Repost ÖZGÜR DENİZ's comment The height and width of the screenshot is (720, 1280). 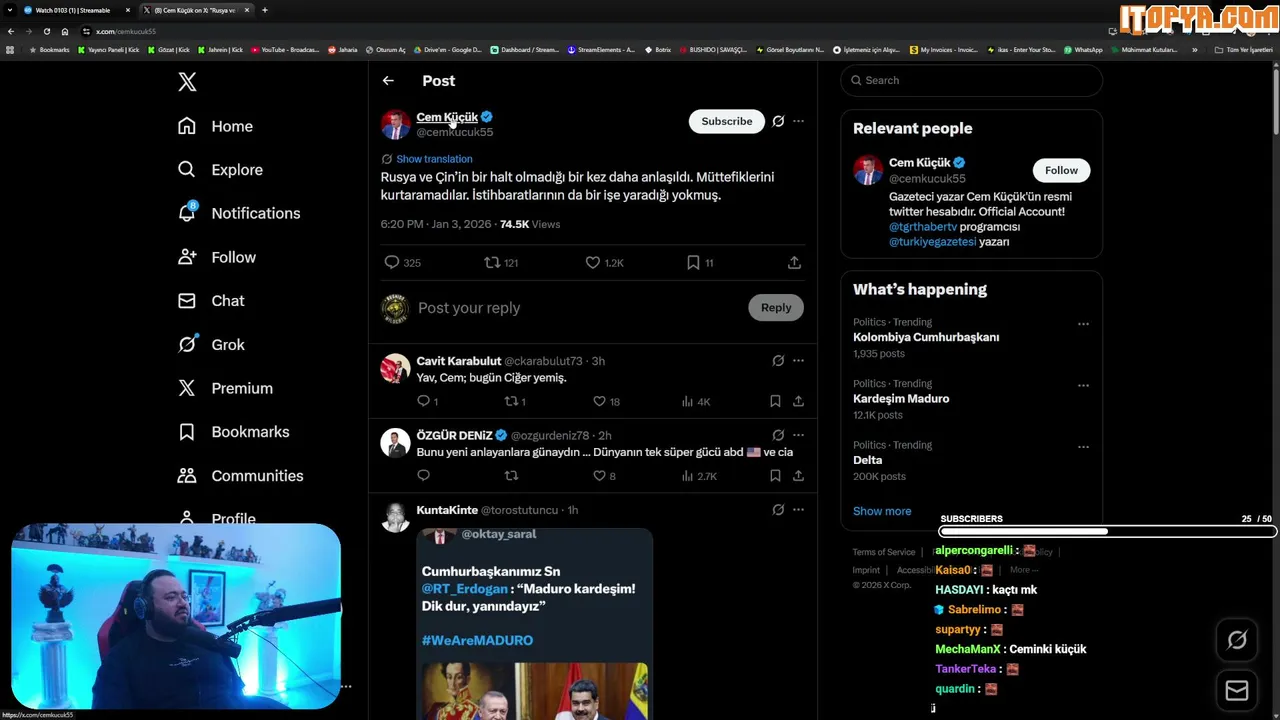511,476
